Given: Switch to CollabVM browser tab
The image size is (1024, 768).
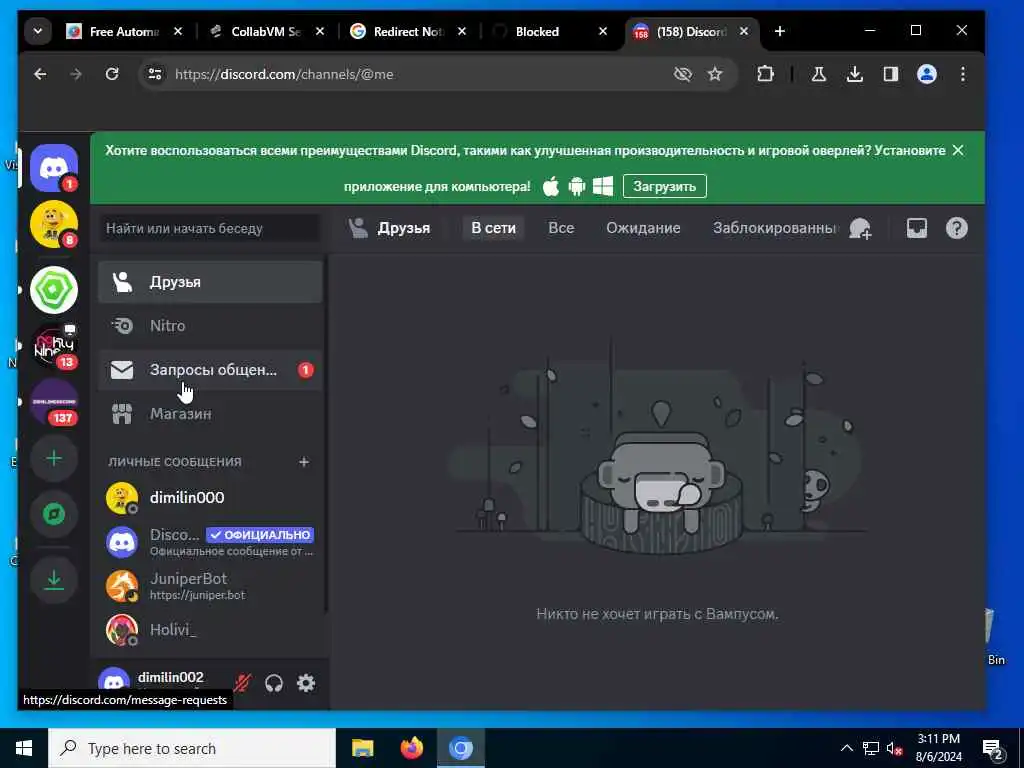Looking at the screenshot, I should pos(266,31).
